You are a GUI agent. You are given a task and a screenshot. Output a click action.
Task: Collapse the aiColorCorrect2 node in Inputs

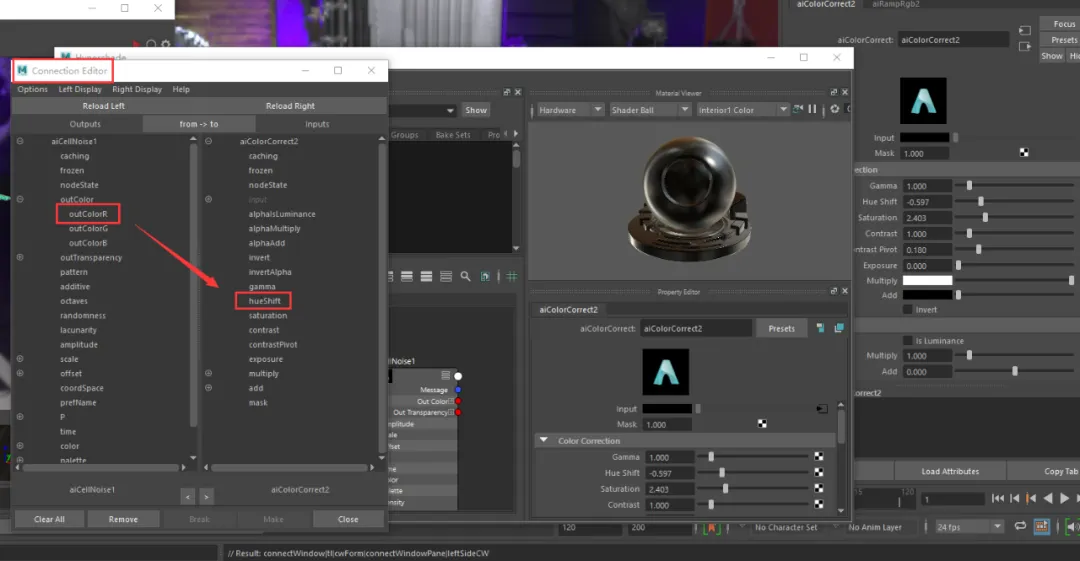pyautogui.click(x=208, y=141)
